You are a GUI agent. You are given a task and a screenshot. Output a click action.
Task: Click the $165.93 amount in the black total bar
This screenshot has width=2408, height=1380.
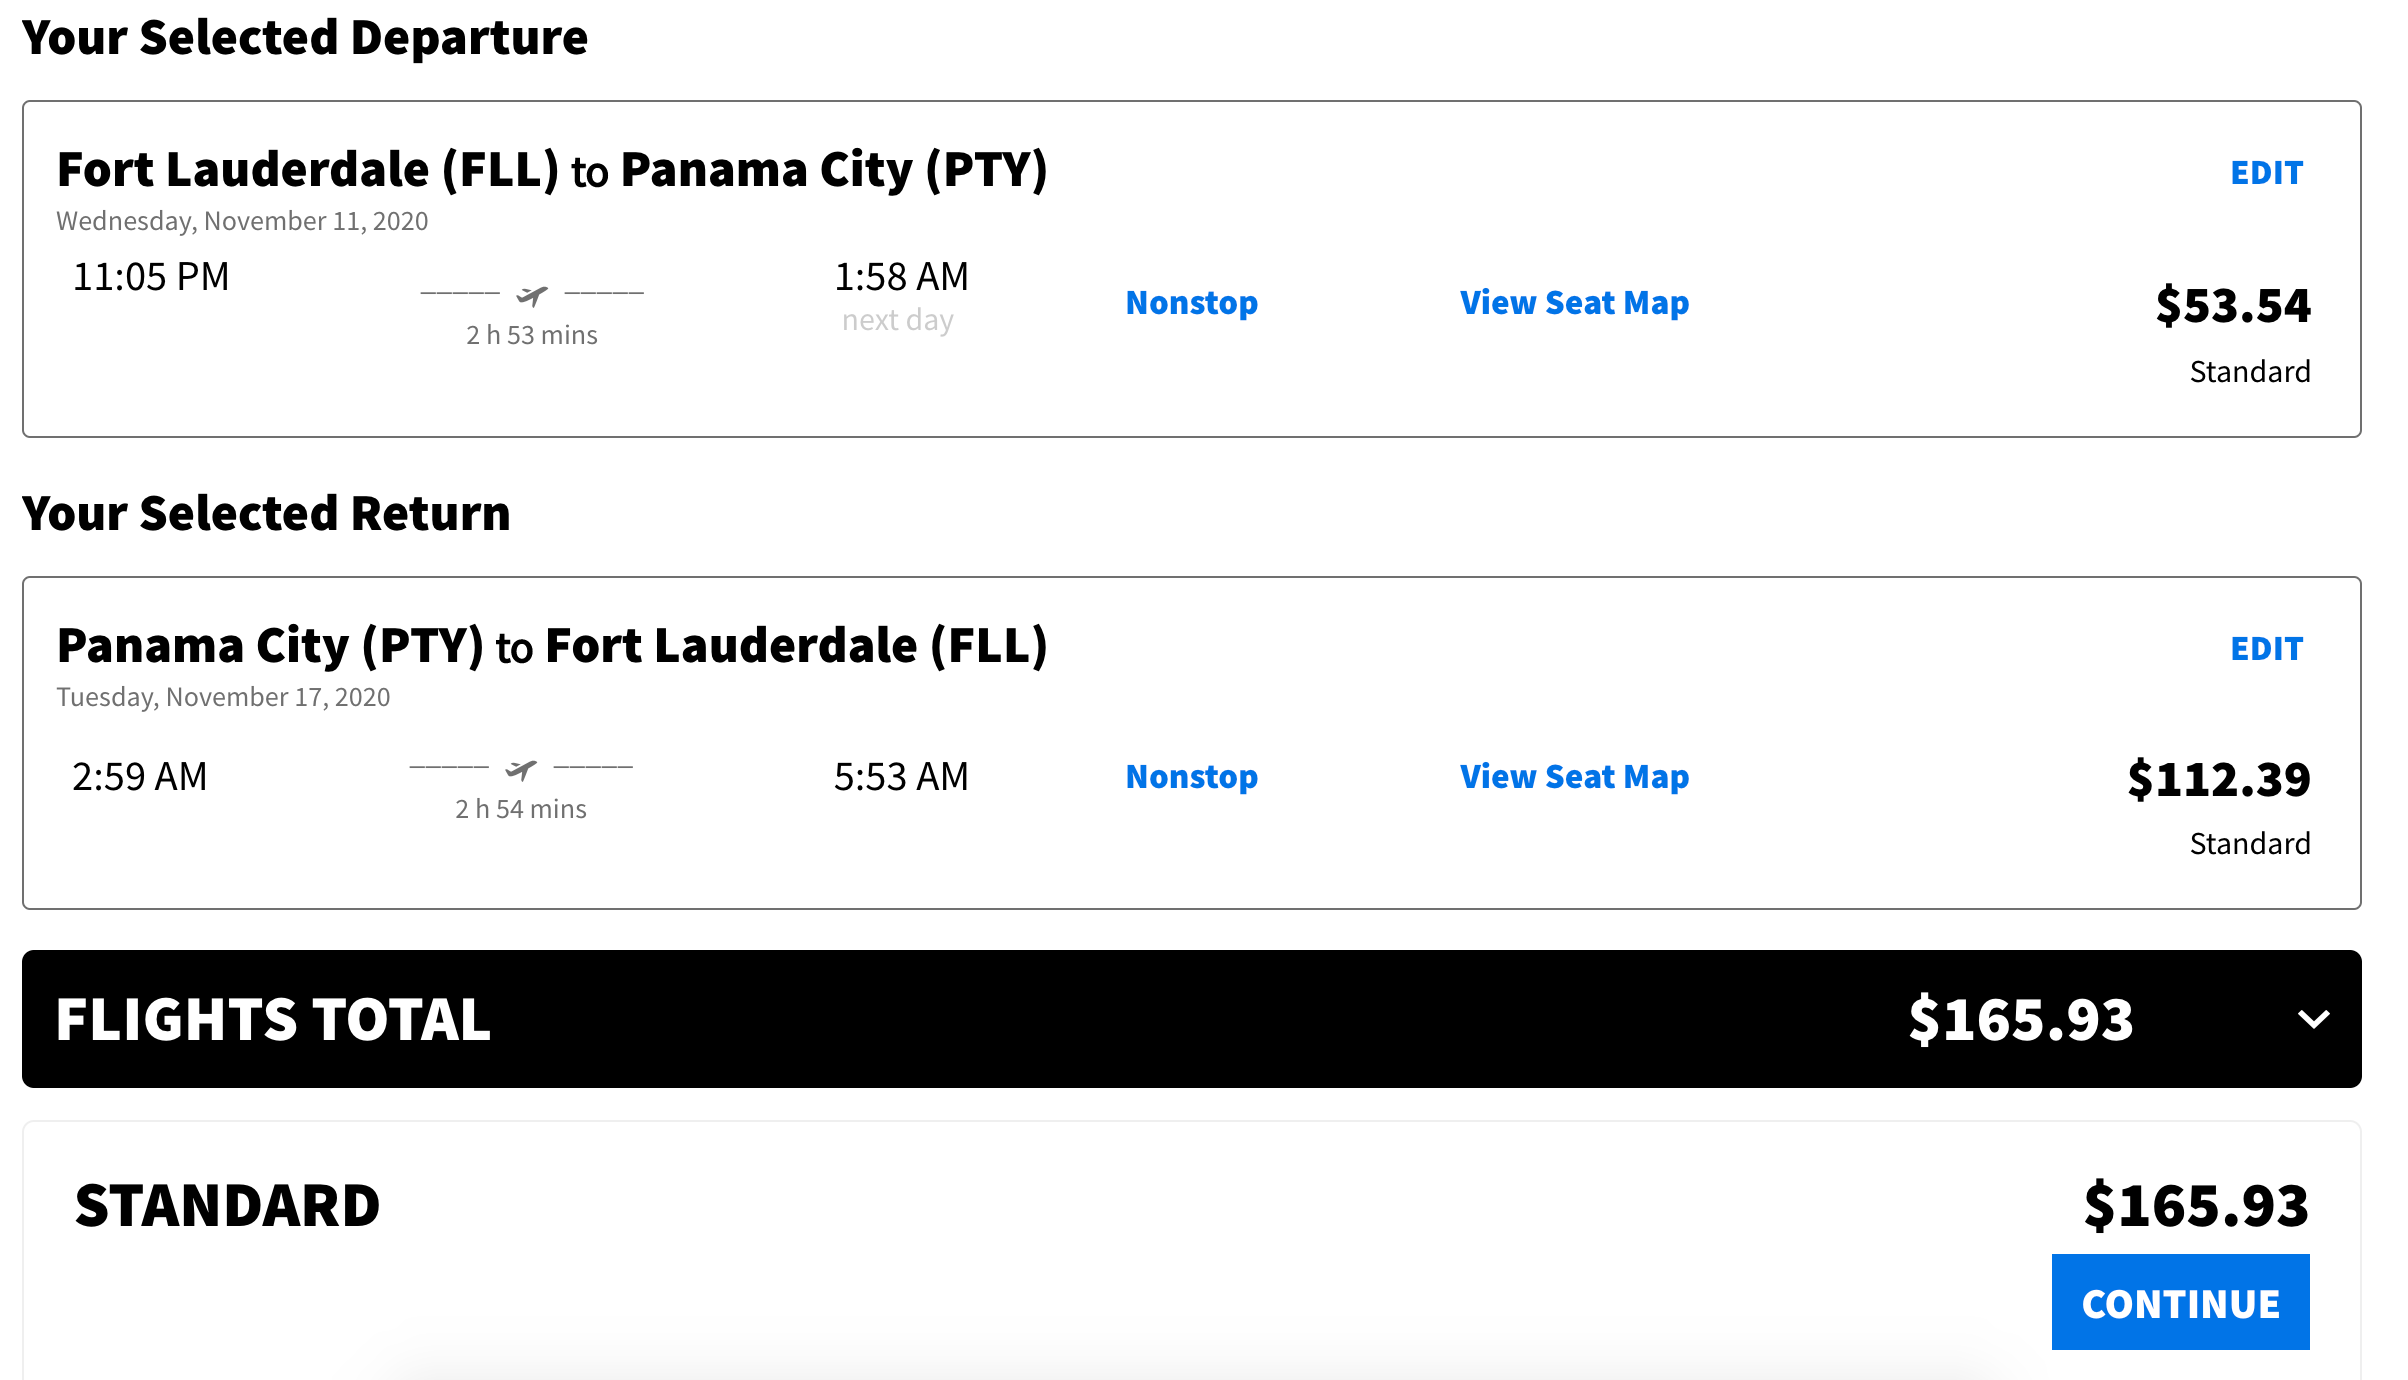[2020, 1020]
